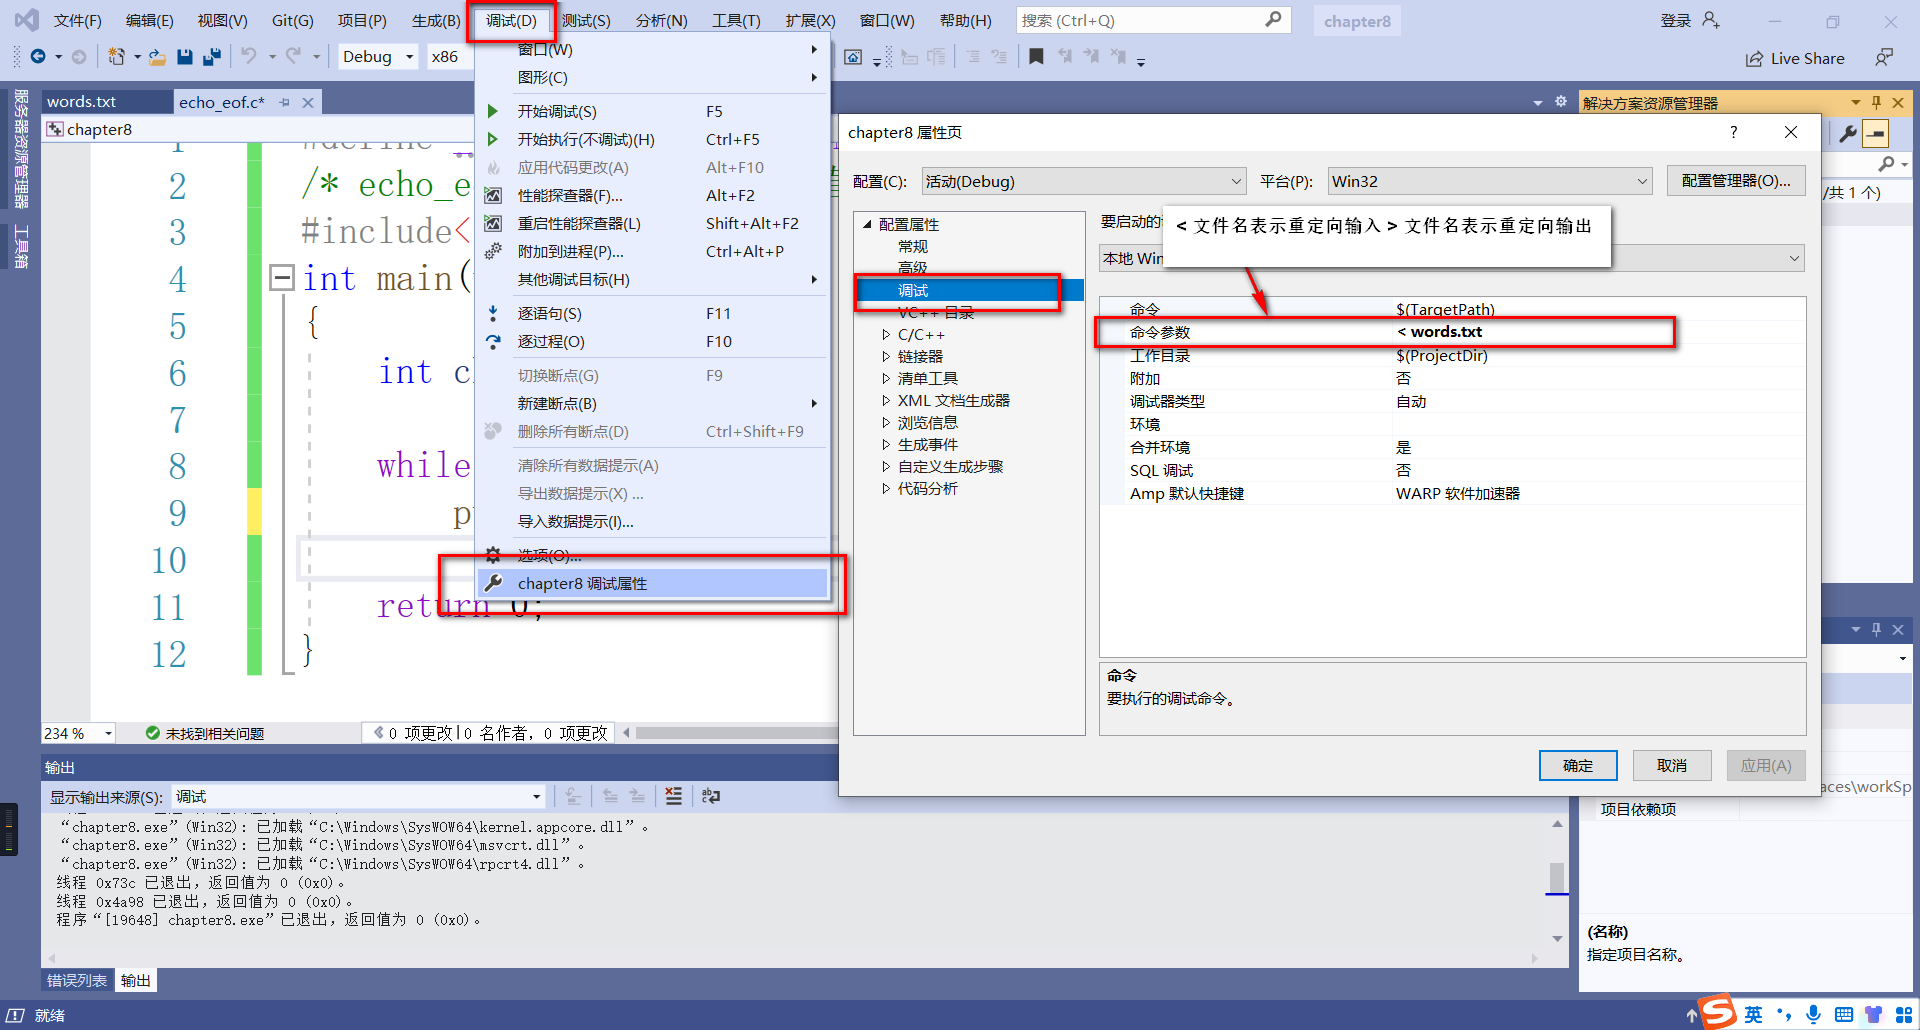Collapse the 配置属性 tree node
This screenshot has width=1920, height=1030.
point(867,225)
